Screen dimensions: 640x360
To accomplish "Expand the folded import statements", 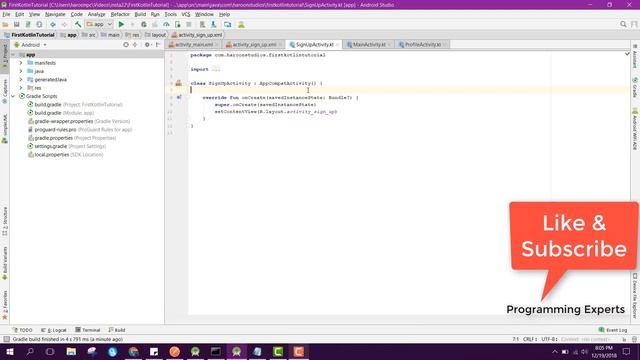I will (x=216, y=69).
